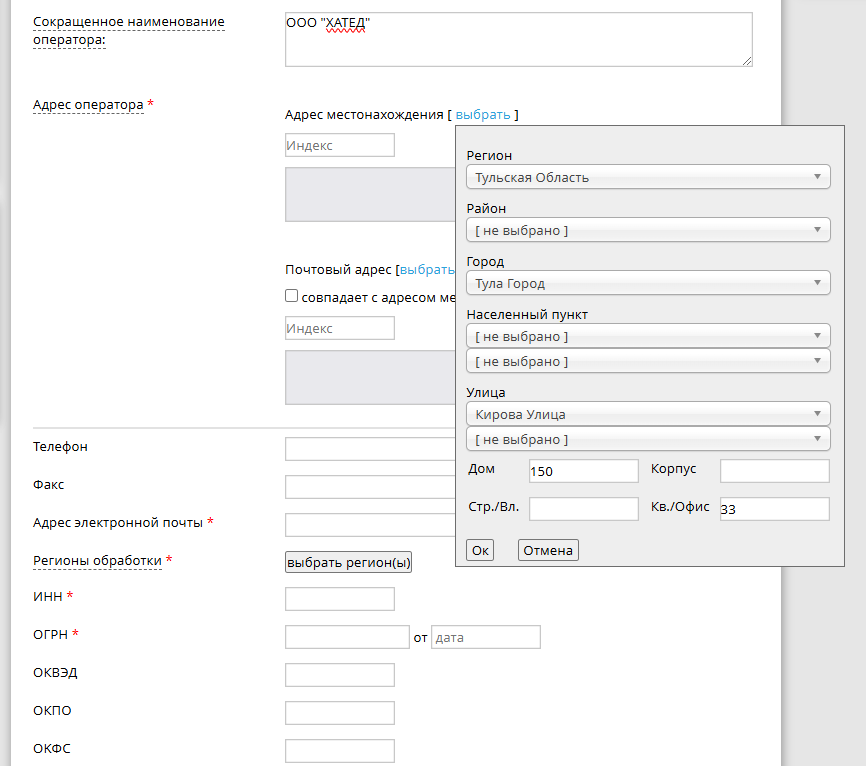Click the Корпус input field
This screenshot has height=766, width=866.
click(774, 471)
